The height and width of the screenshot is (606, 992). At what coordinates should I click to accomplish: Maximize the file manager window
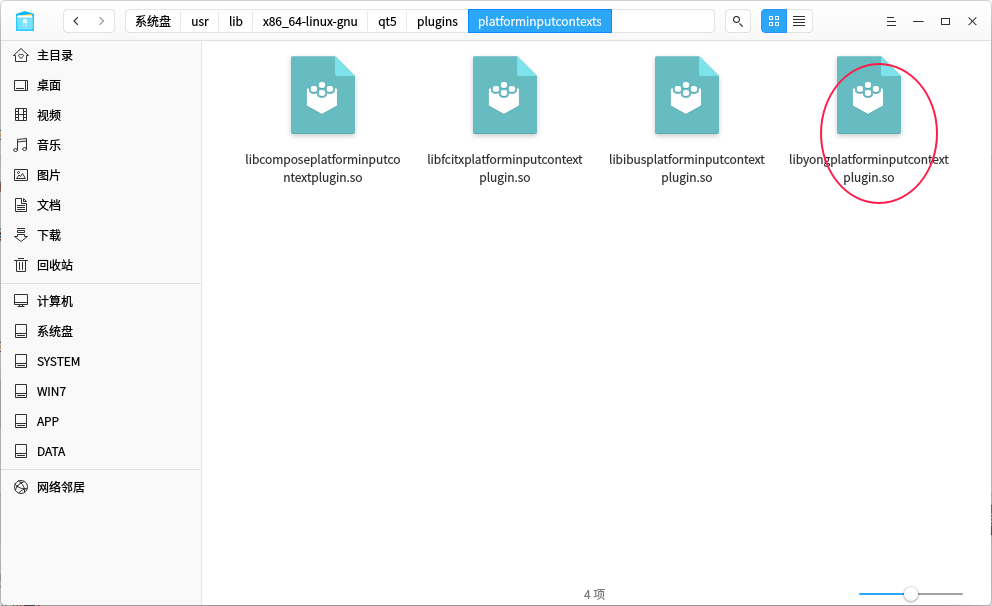point(945,22)
